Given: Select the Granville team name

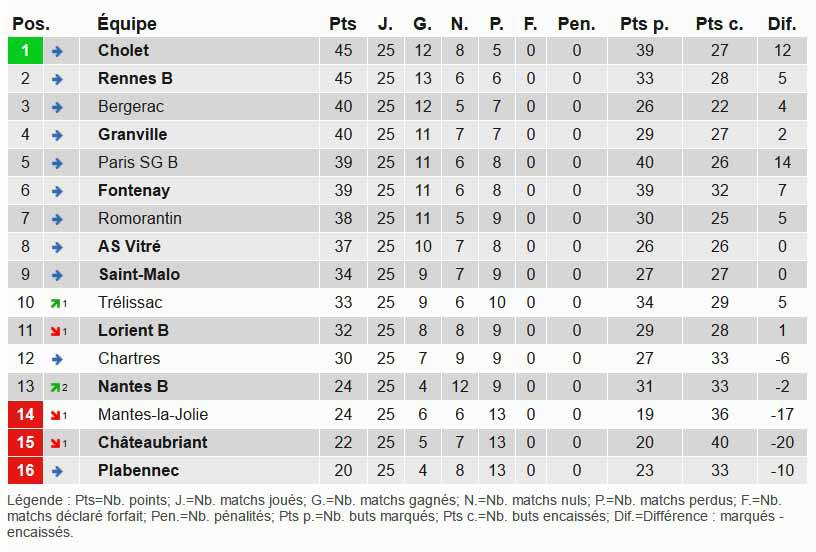Looking at the screenshot, I should (x=132, y=134).
